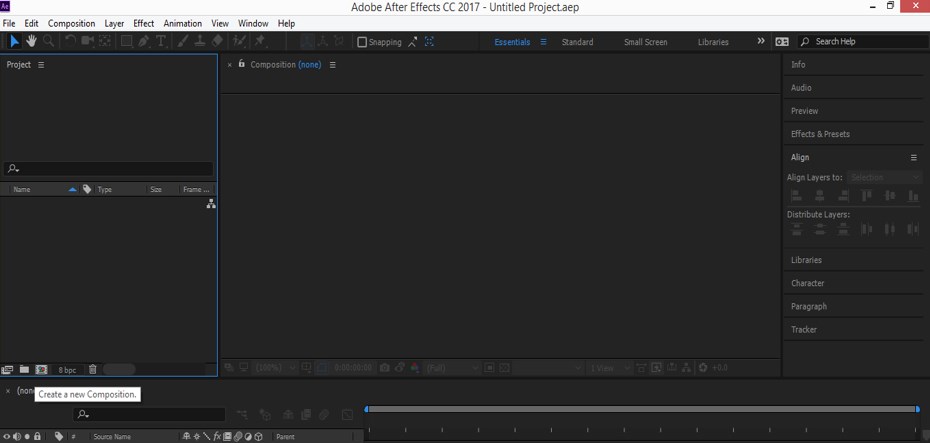Viewport: 930px width, 443px height.
Task: Toggle the timeline lock column switch
Action: [x=37, y=436]
